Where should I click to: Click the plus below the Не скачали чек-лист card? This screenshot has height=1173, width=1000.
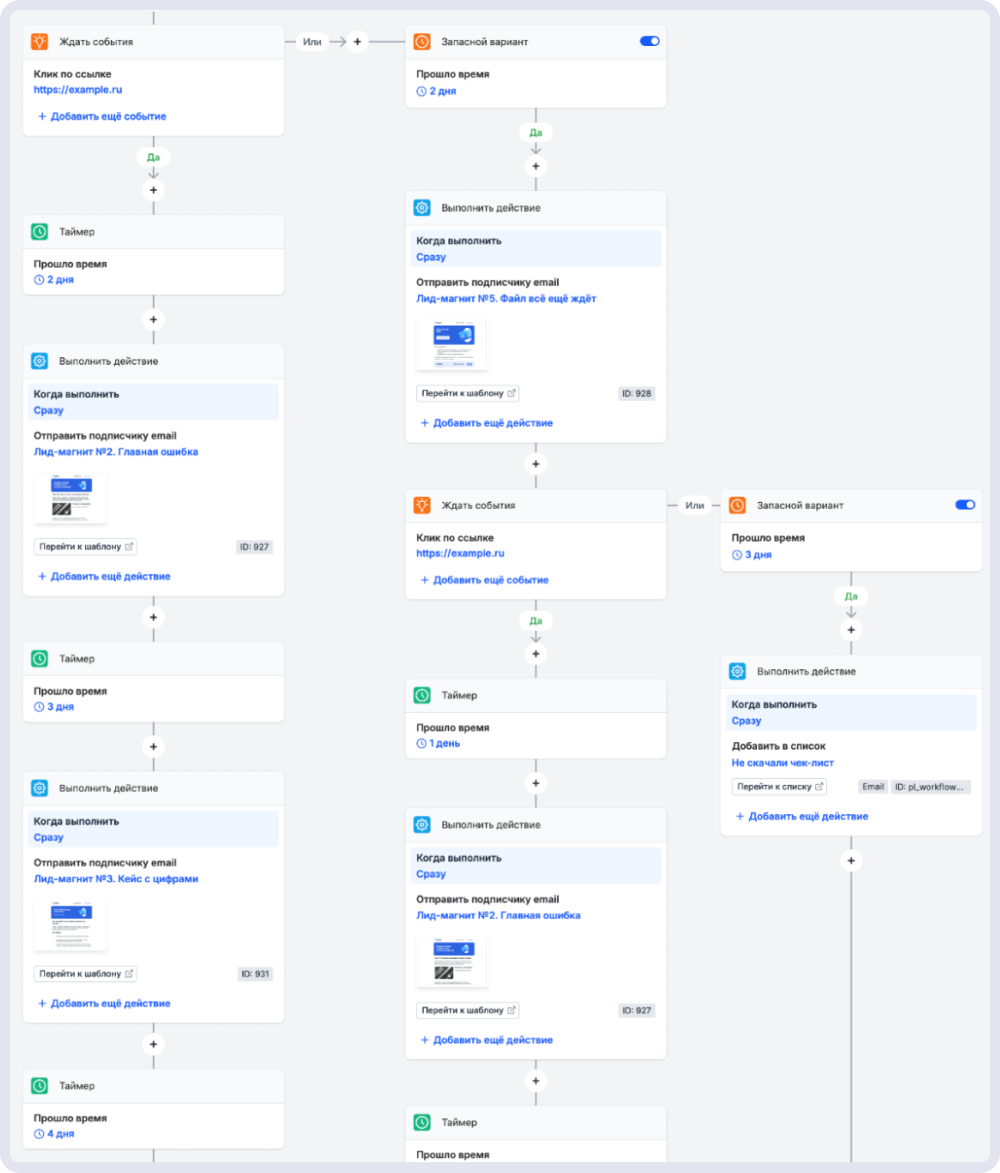pyautogui.click(x=851, y=860)
